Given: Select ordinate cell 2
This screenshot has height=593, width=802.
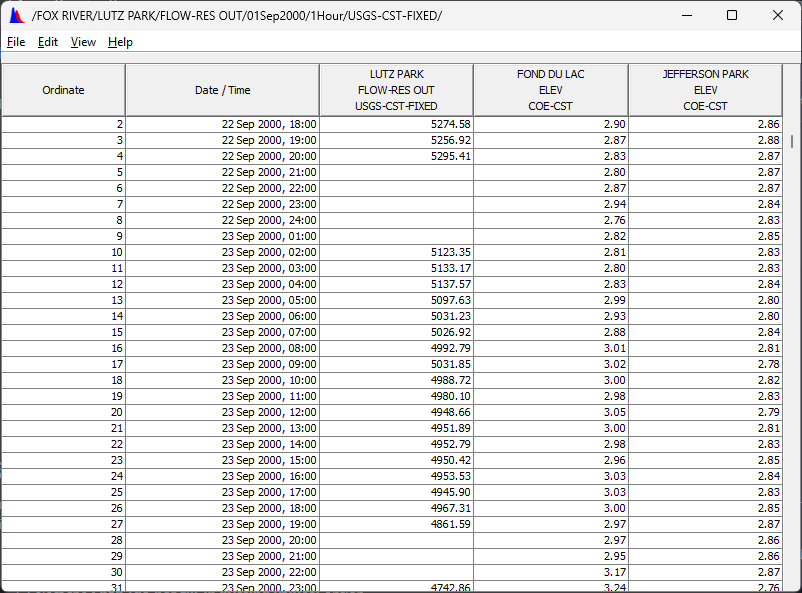Looking at the screenshot, I should (63, 124).
